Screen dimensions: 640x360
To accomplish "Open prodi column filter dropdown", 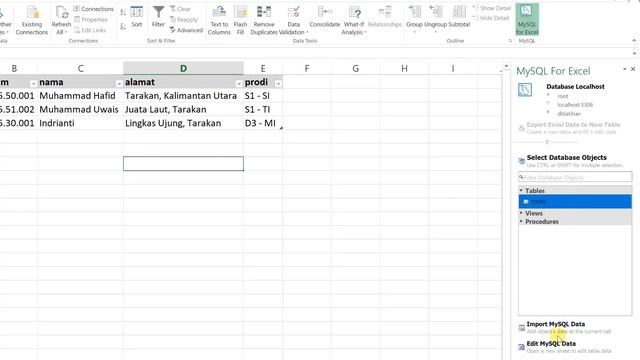I will click(278, 83).
